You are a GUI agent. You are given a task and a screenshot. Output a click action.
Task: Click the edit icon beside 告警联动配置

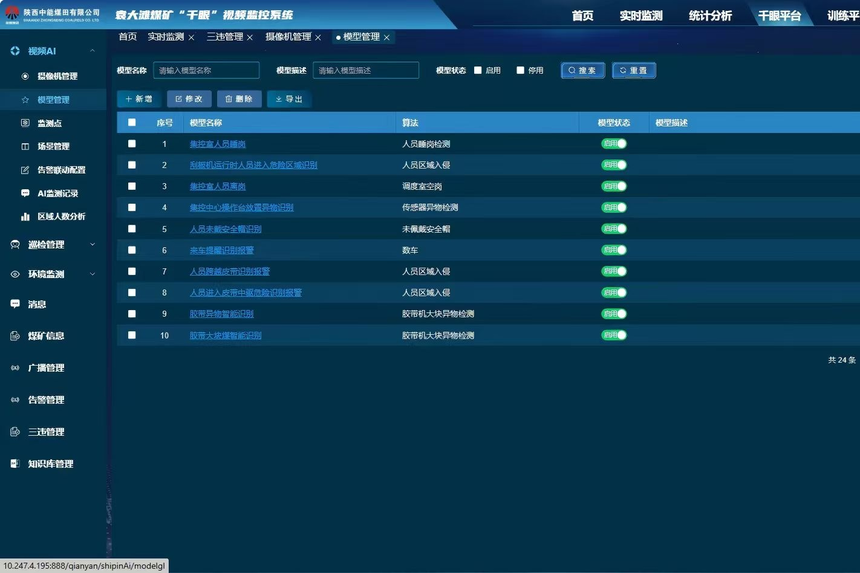(25, 170)
